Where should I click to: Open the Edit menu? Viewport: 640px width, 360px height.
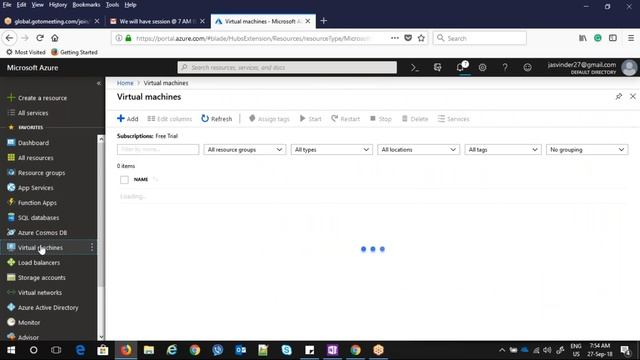(21, 5)
